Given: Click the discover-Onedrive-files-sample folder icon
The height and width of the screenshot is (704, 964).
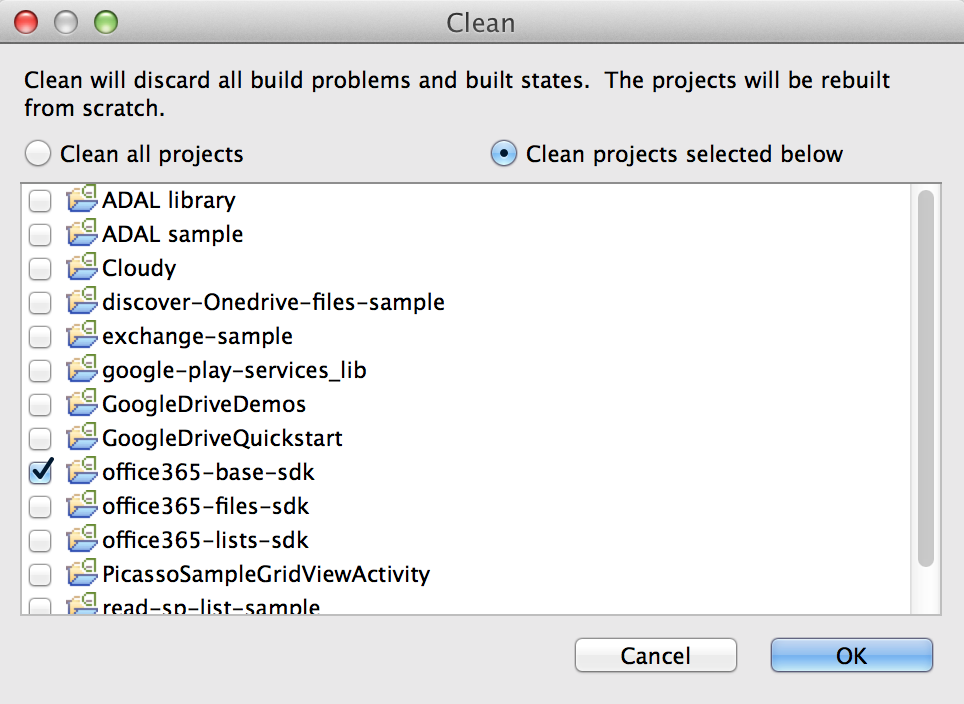Looking at the screenshot, I should coord(82,302).
